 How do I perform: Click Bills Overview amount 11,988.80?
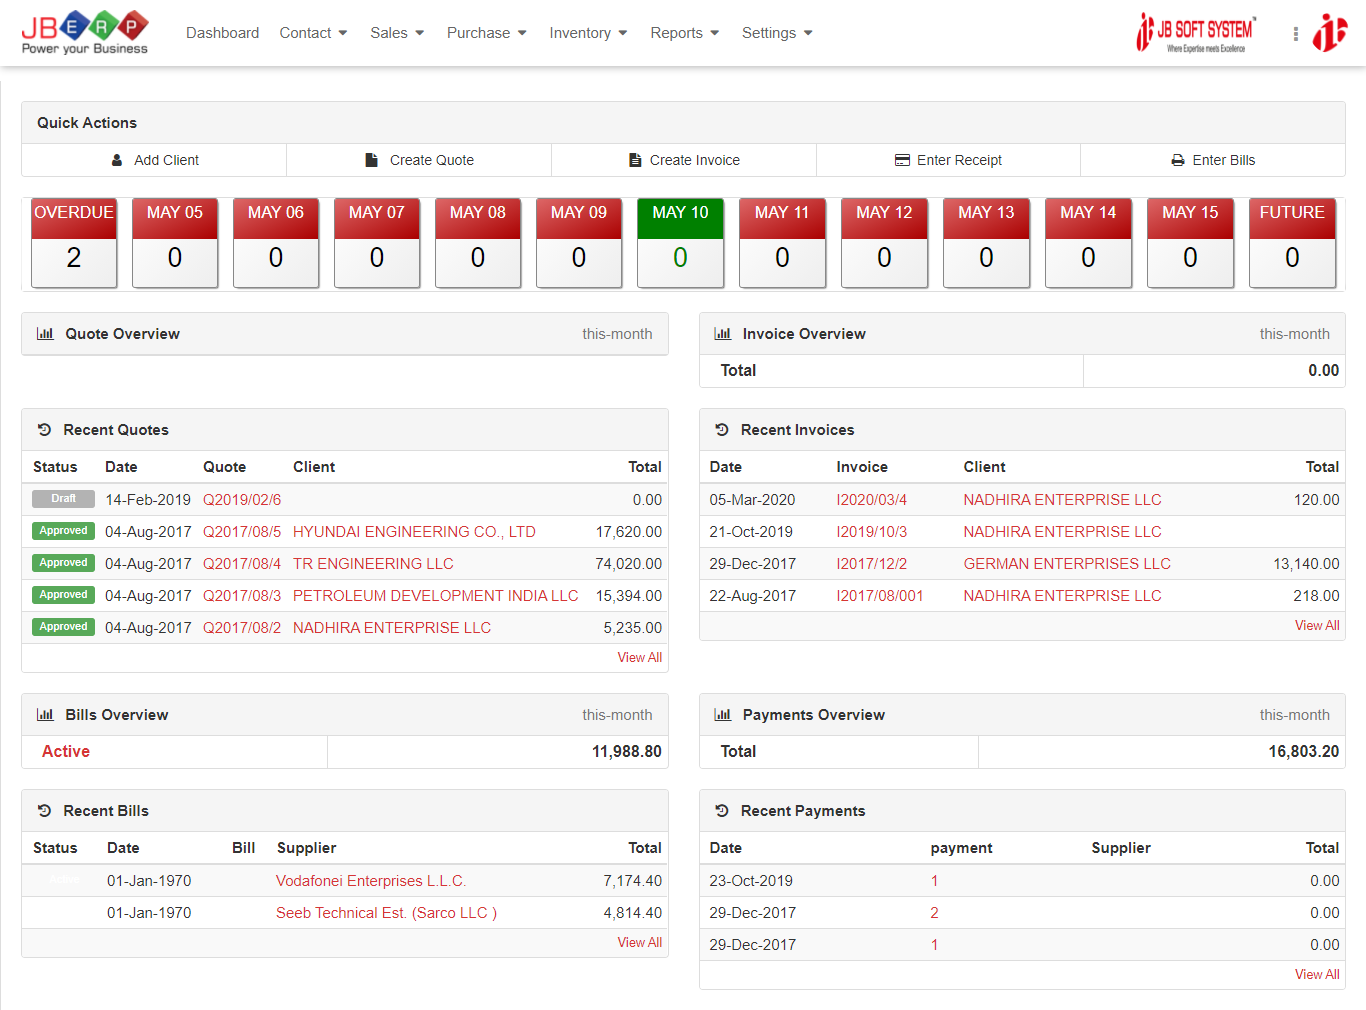pos(627,752)
